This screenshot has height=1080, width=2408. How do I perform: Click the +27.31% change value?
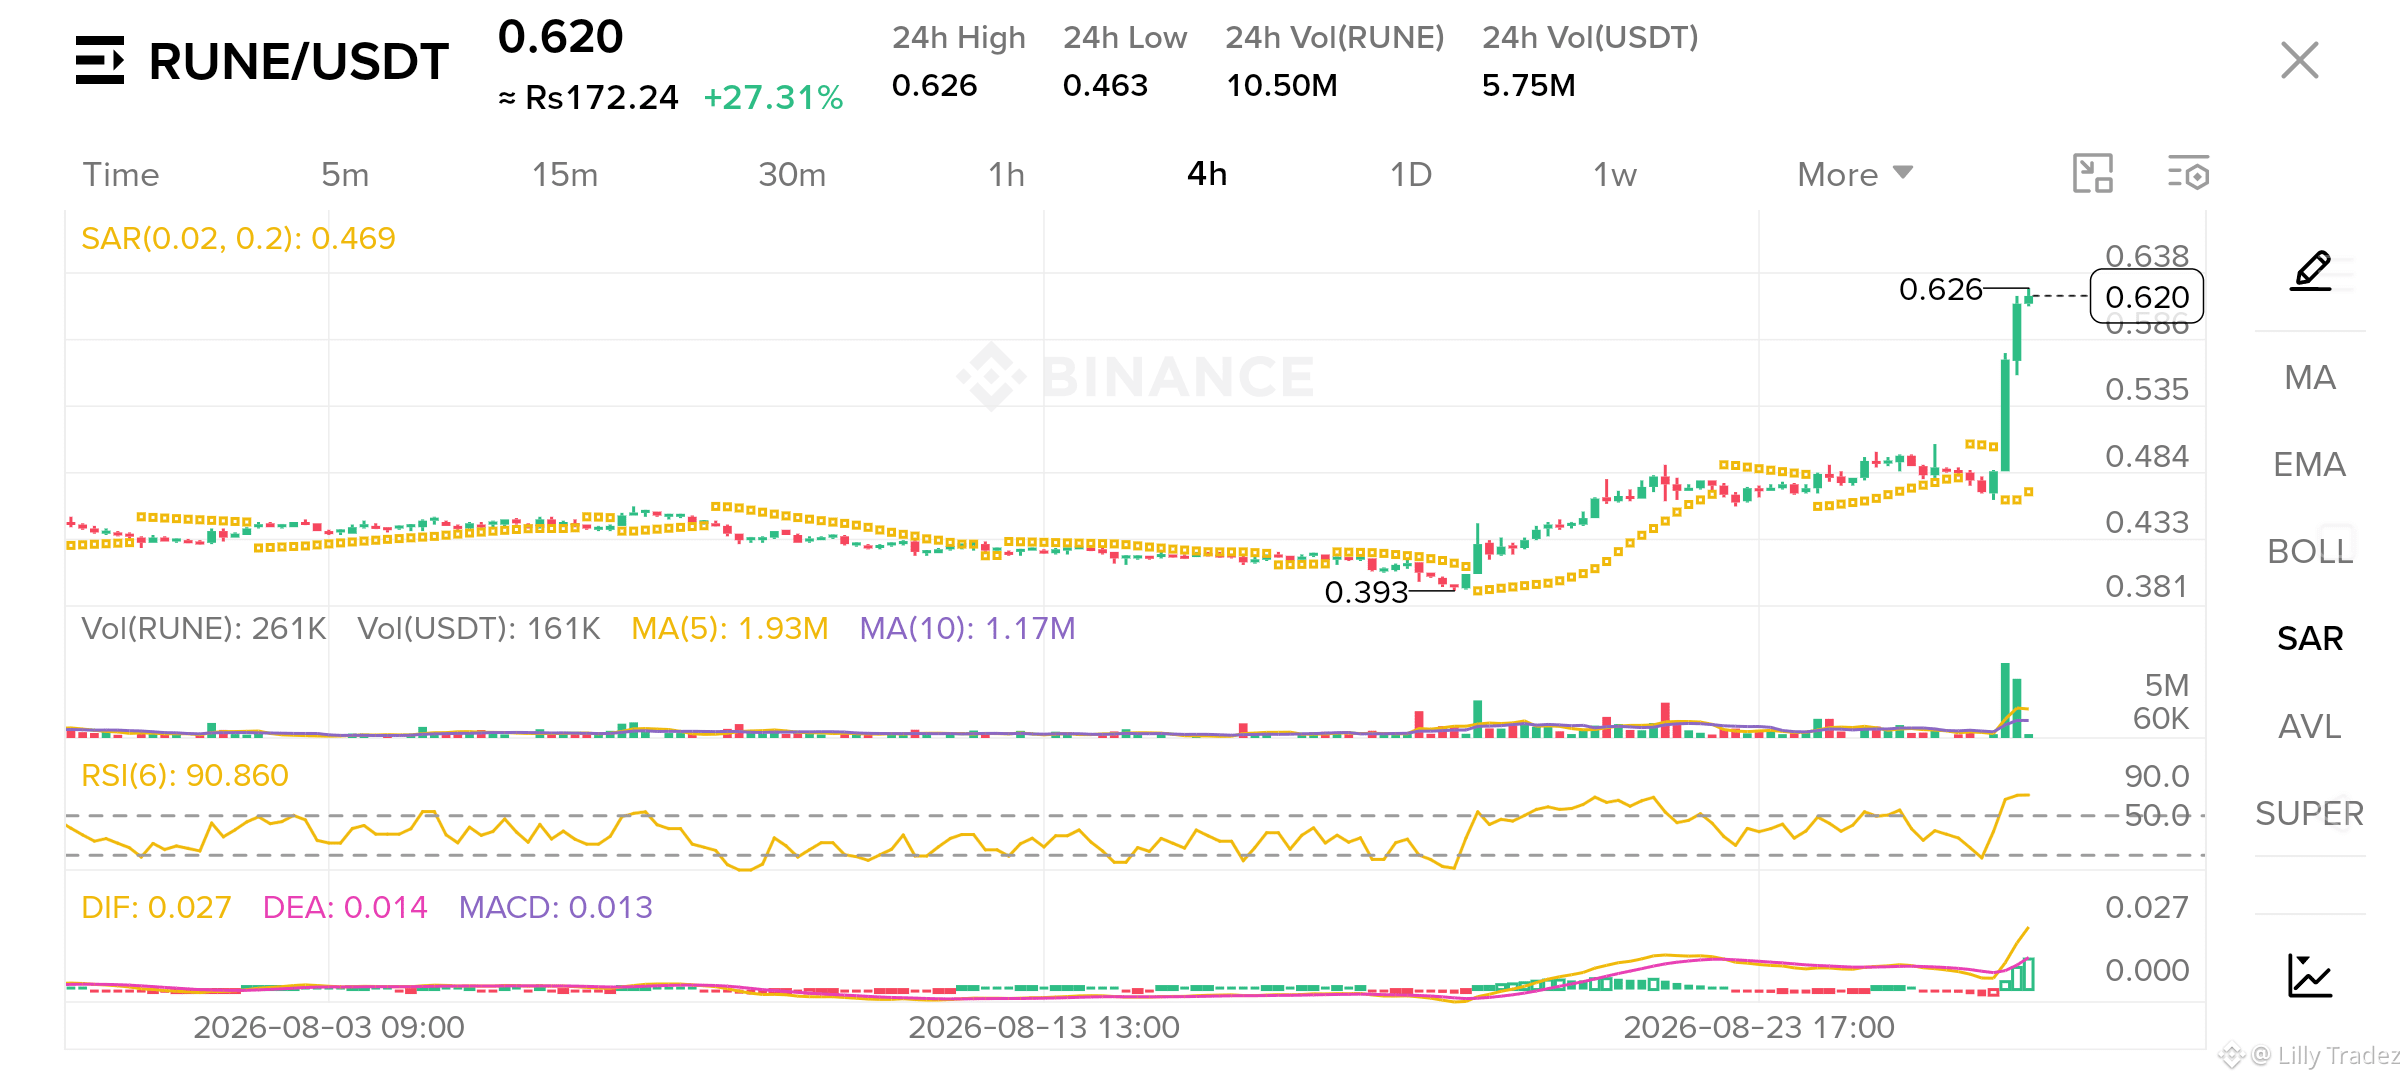(773, 97)
